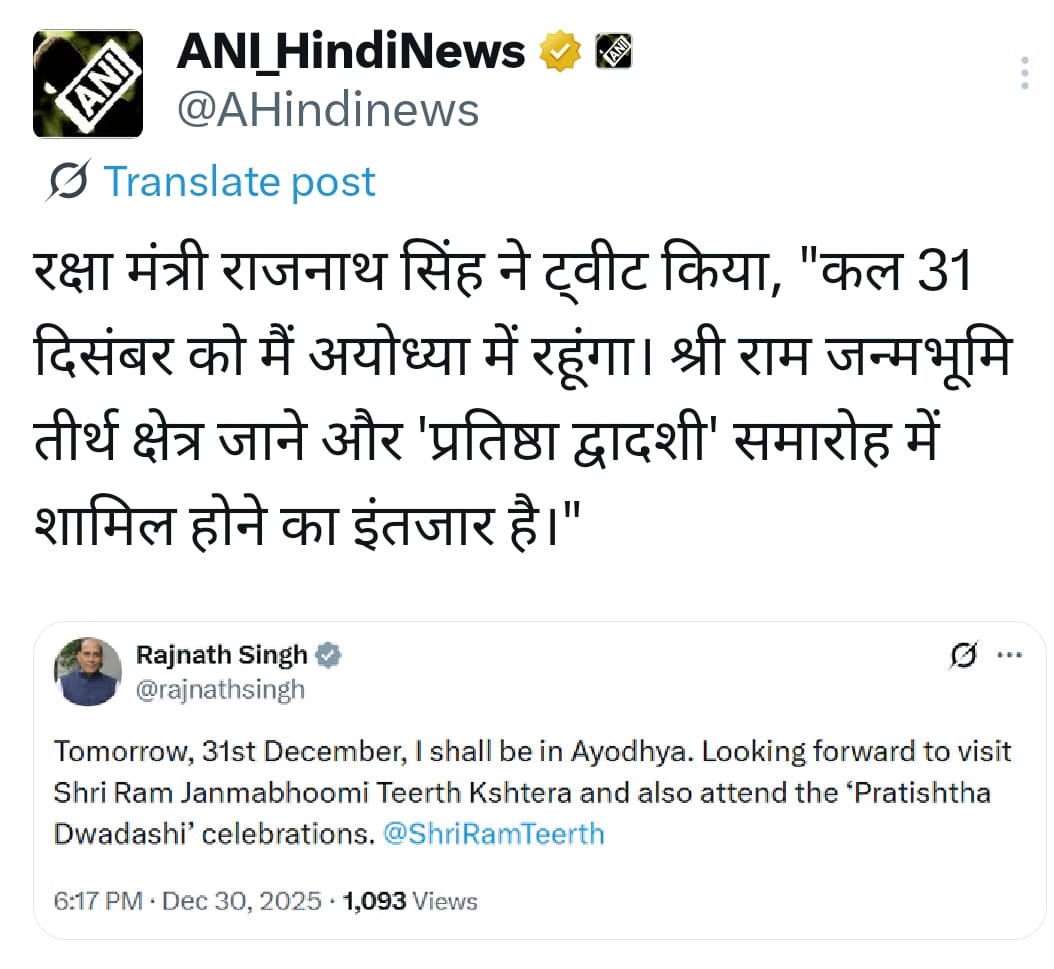This screenshot has height=969, width=1054.
Task: Click the verified badge next to Rajnath Singh
Action: 329,656
